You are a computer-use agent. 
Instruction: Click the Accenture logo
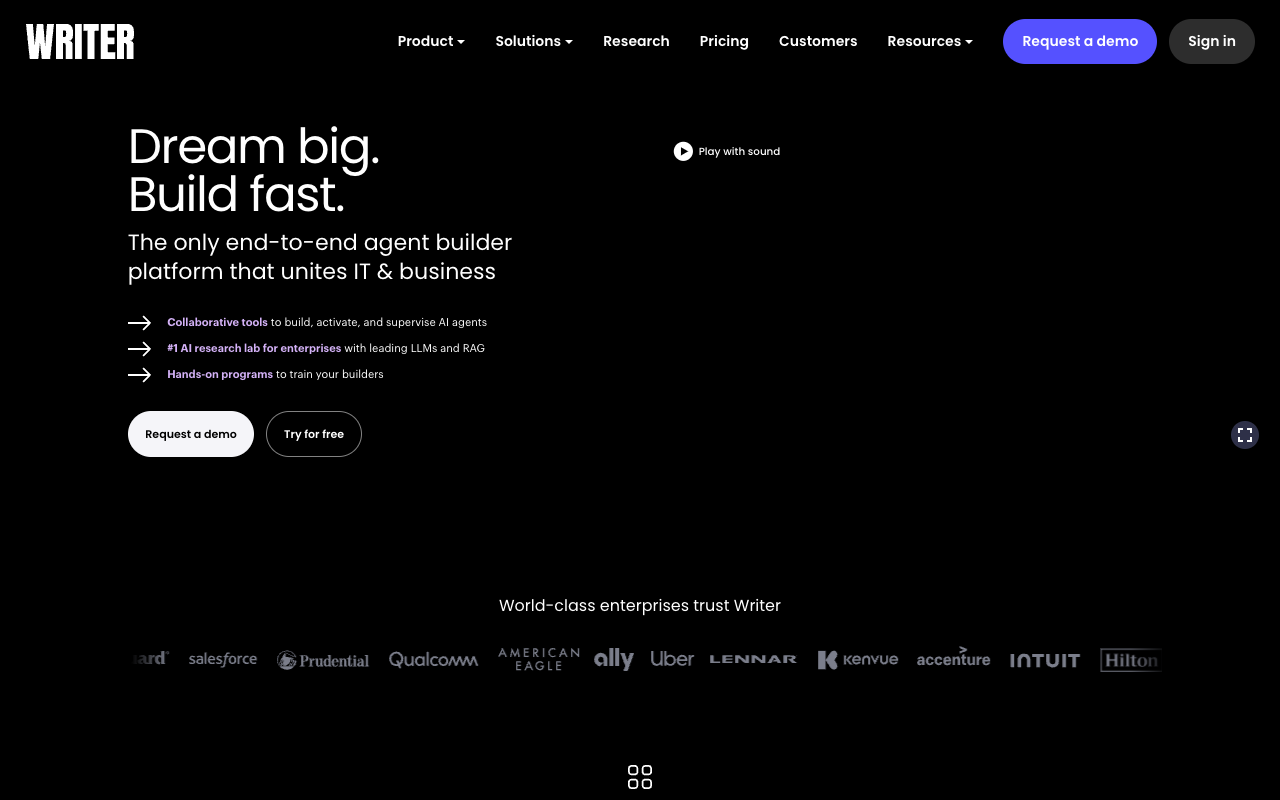pos(953,657)
